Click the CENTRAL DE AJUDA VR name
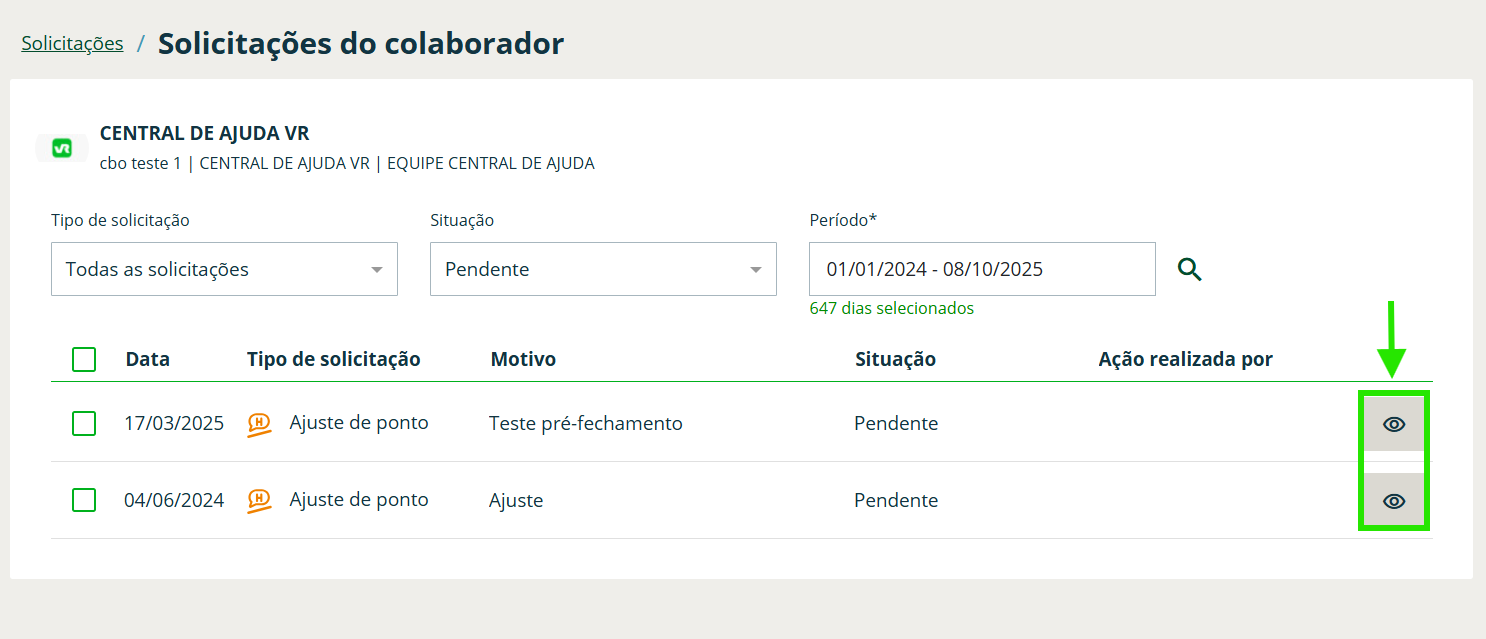 (204, 134)
